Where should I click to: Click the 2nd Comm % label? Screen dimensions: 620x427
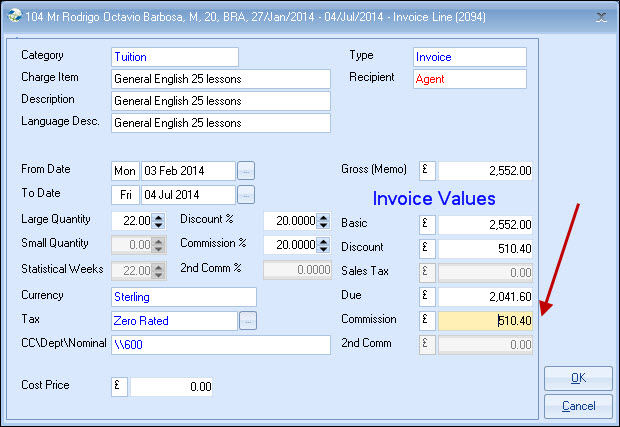click(x=211, y=268)
